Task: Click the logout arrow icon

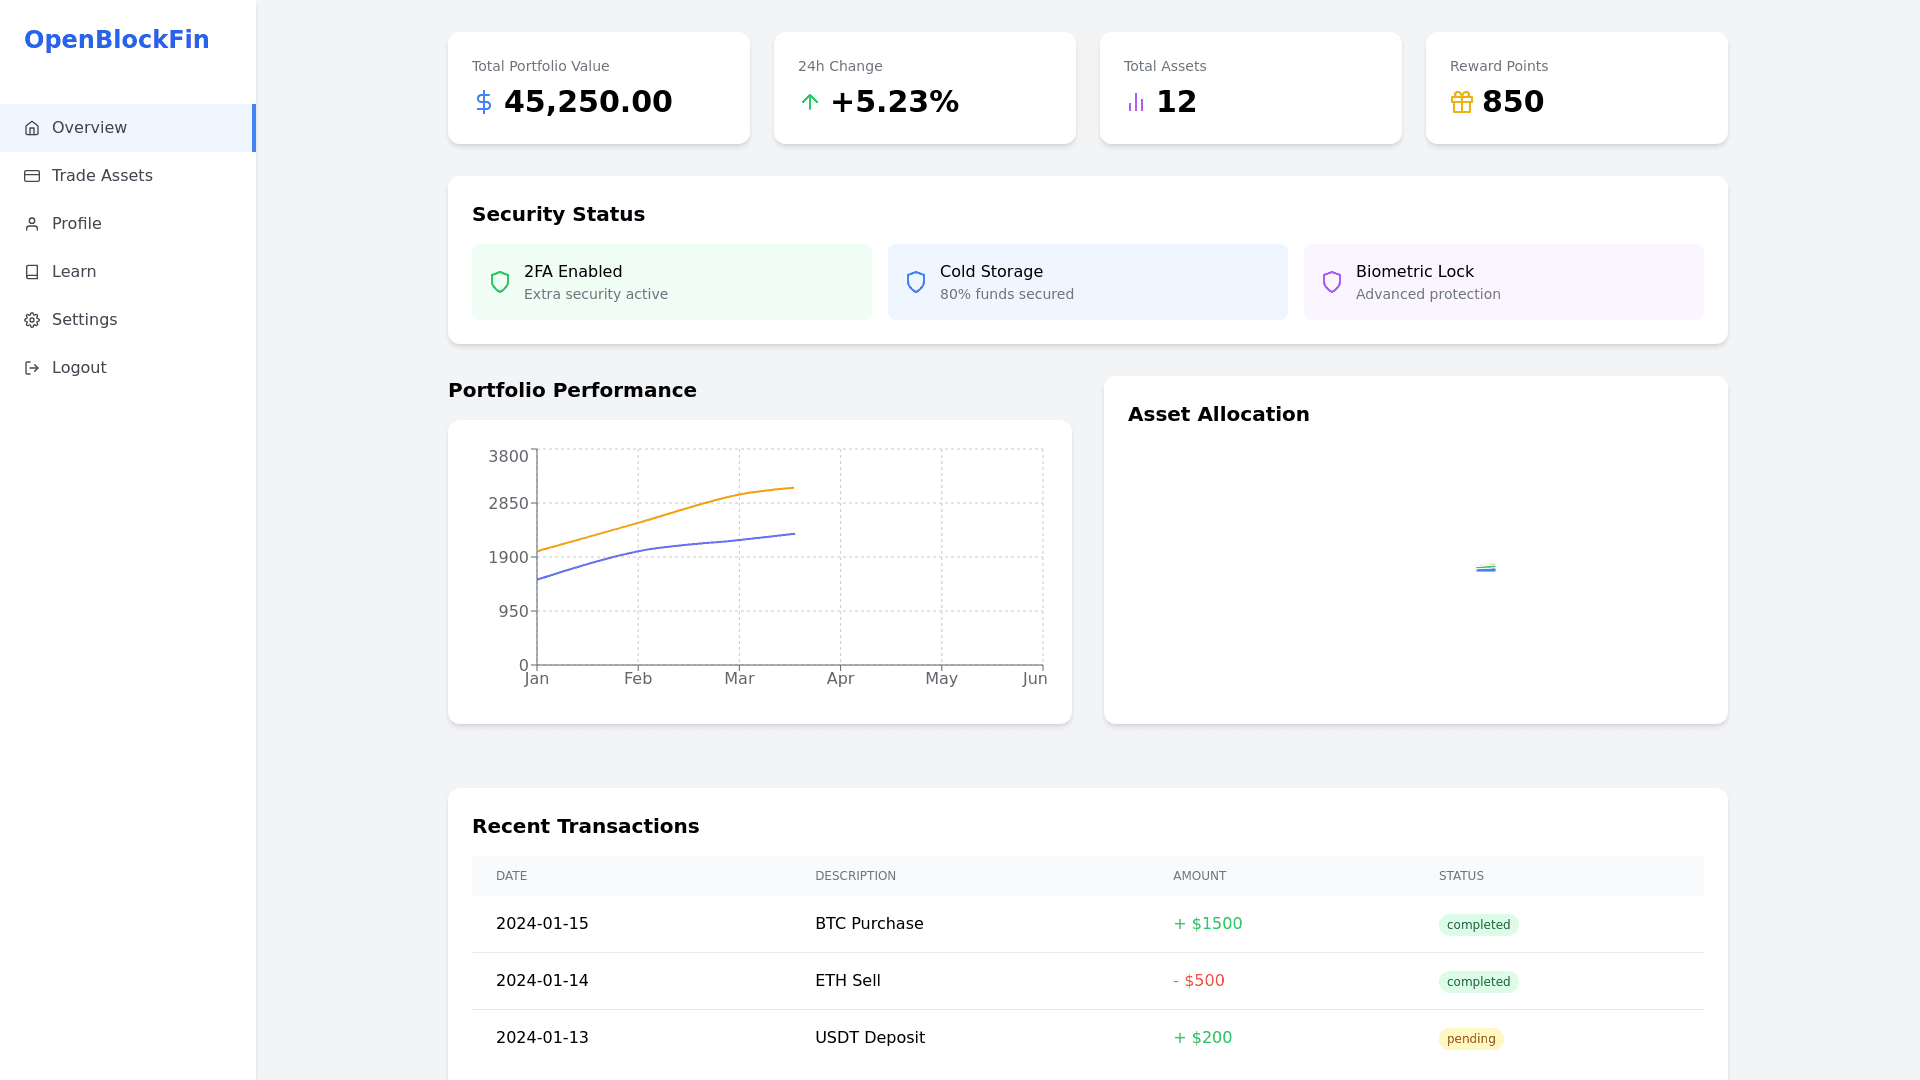Action: pos(32,368)
